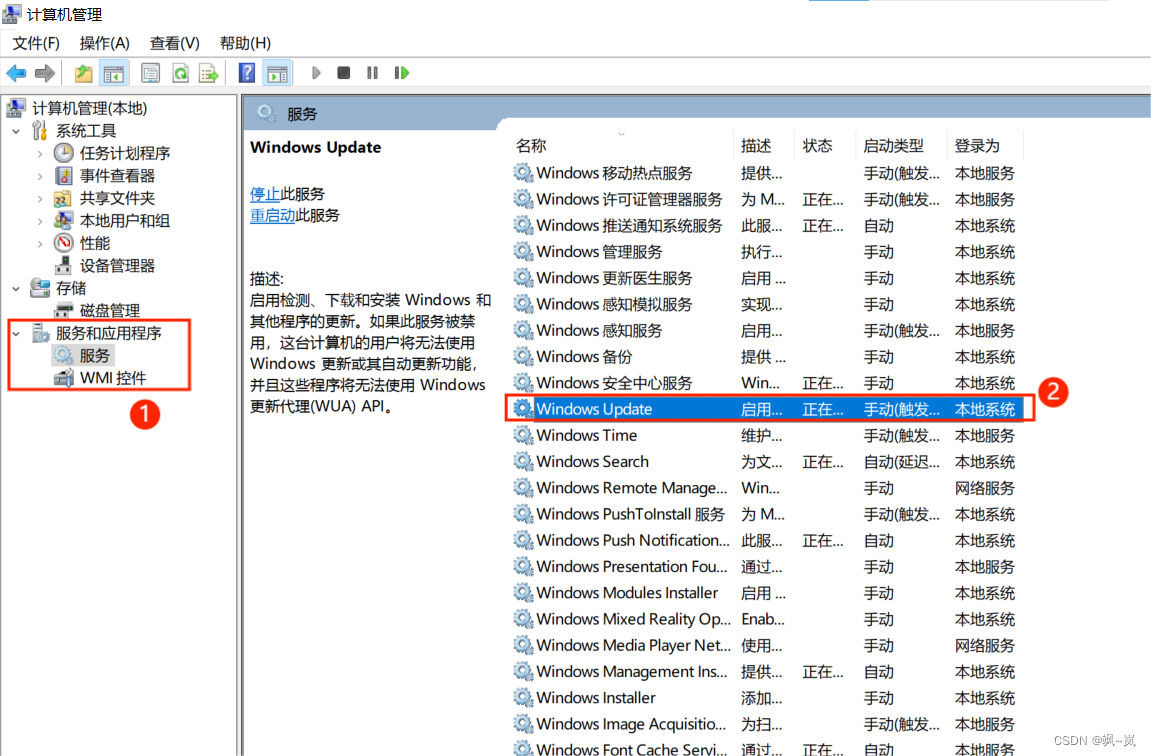
Task: Collapse the 系统工具 tree node
Action: [17, 131]
